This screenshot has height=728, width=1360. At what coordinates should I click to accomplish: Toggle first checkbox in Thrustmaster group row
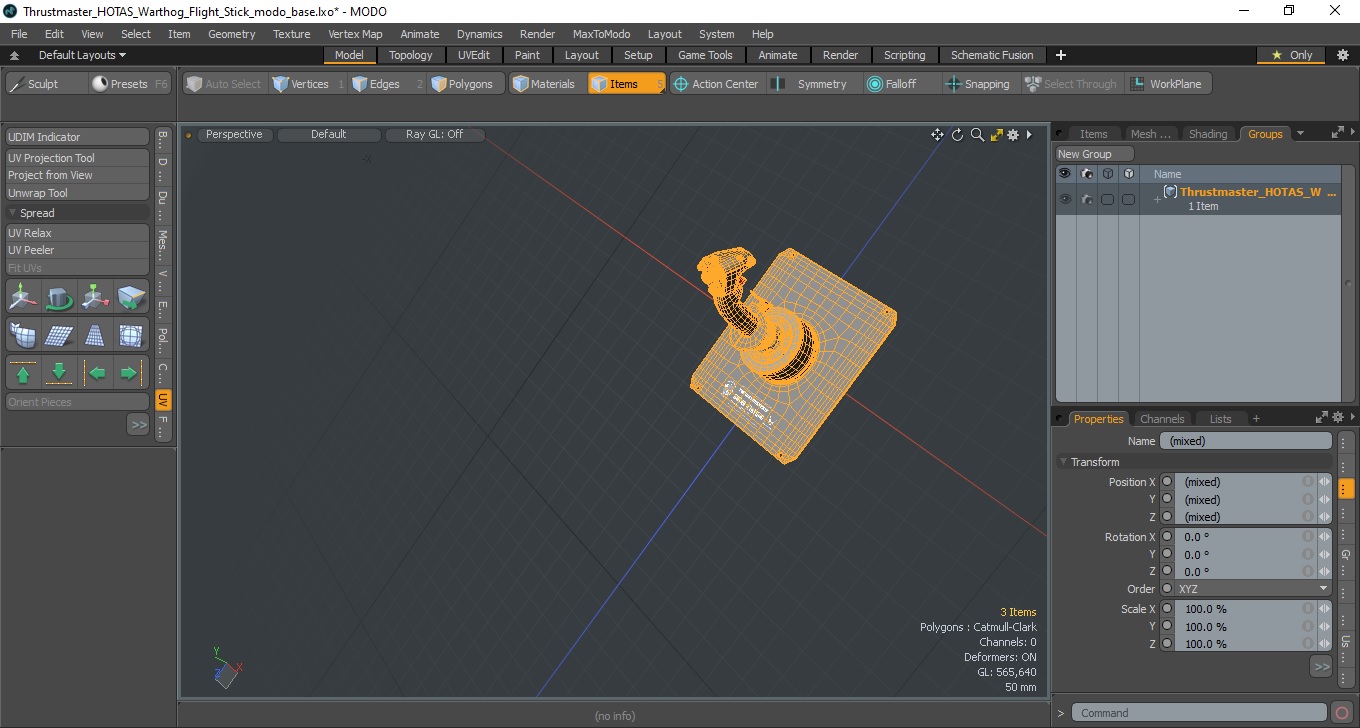(1107, 199)
